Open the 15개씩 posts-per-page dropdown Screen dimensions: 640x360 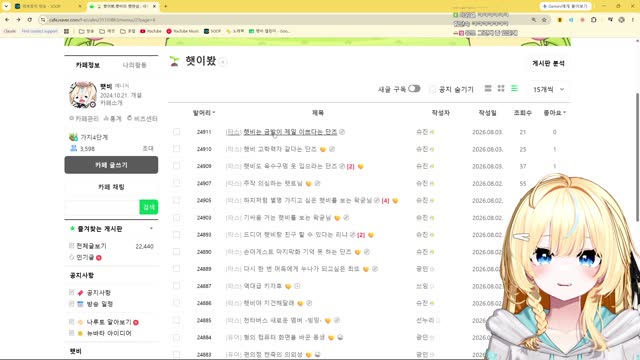point(548,89)
